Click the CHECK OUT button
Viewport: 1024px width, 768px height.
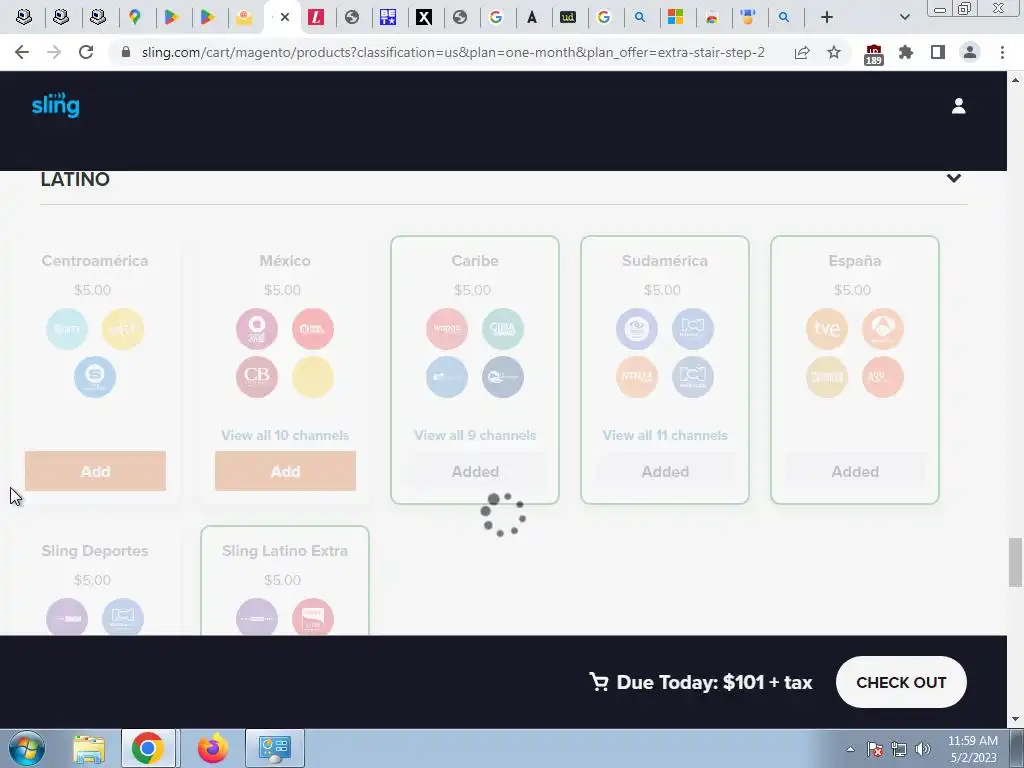point(901,682)
